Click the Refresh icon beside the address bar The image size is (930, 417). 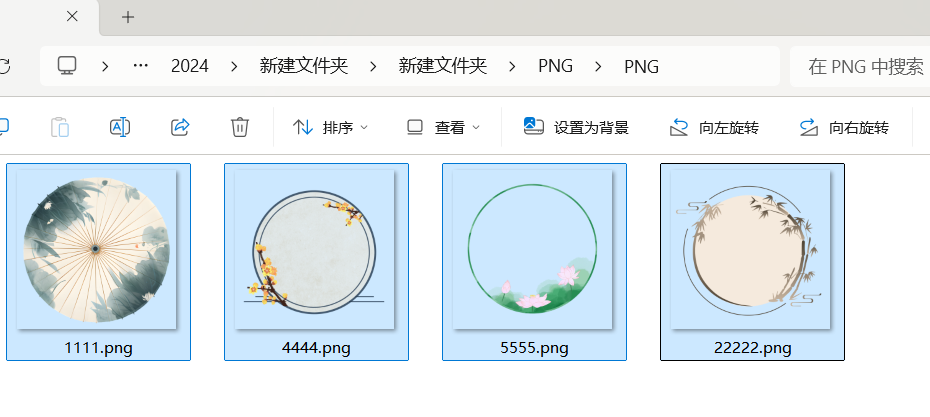[x=4, y=66]
